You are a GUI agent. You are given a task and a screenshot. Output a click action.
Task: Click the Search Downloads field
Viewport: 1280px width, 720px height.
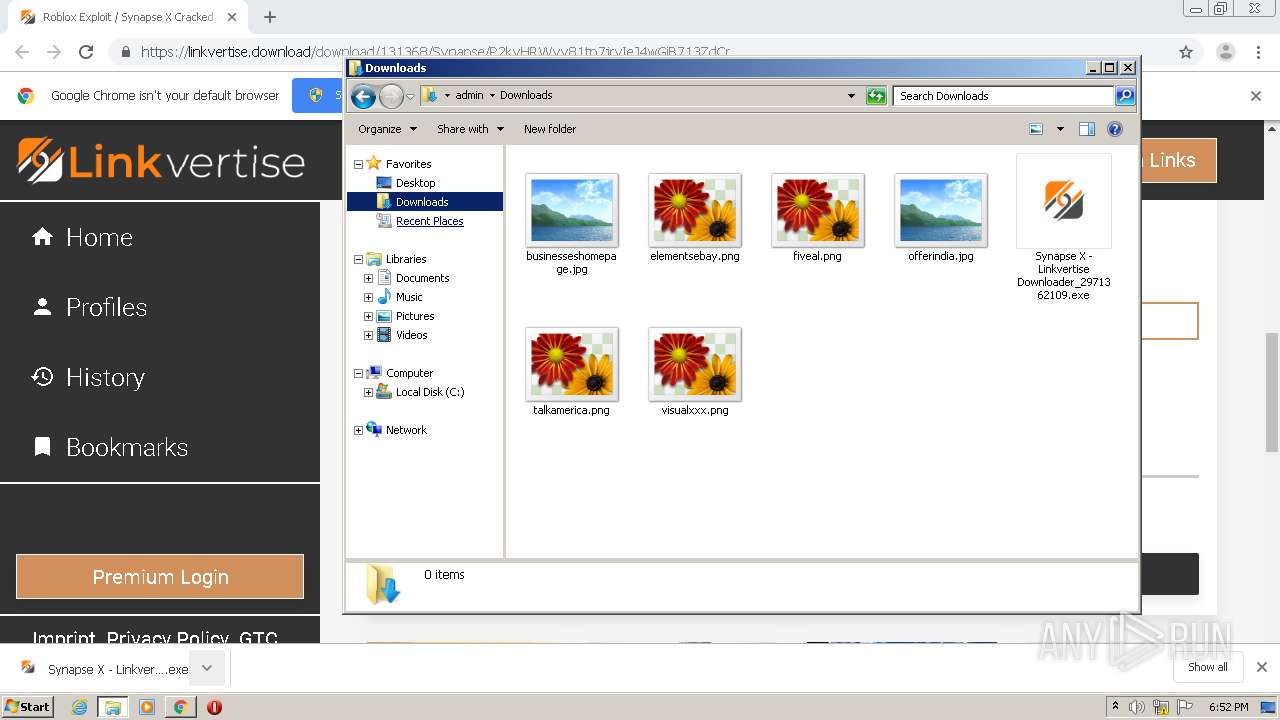(x=1003, y=96)
